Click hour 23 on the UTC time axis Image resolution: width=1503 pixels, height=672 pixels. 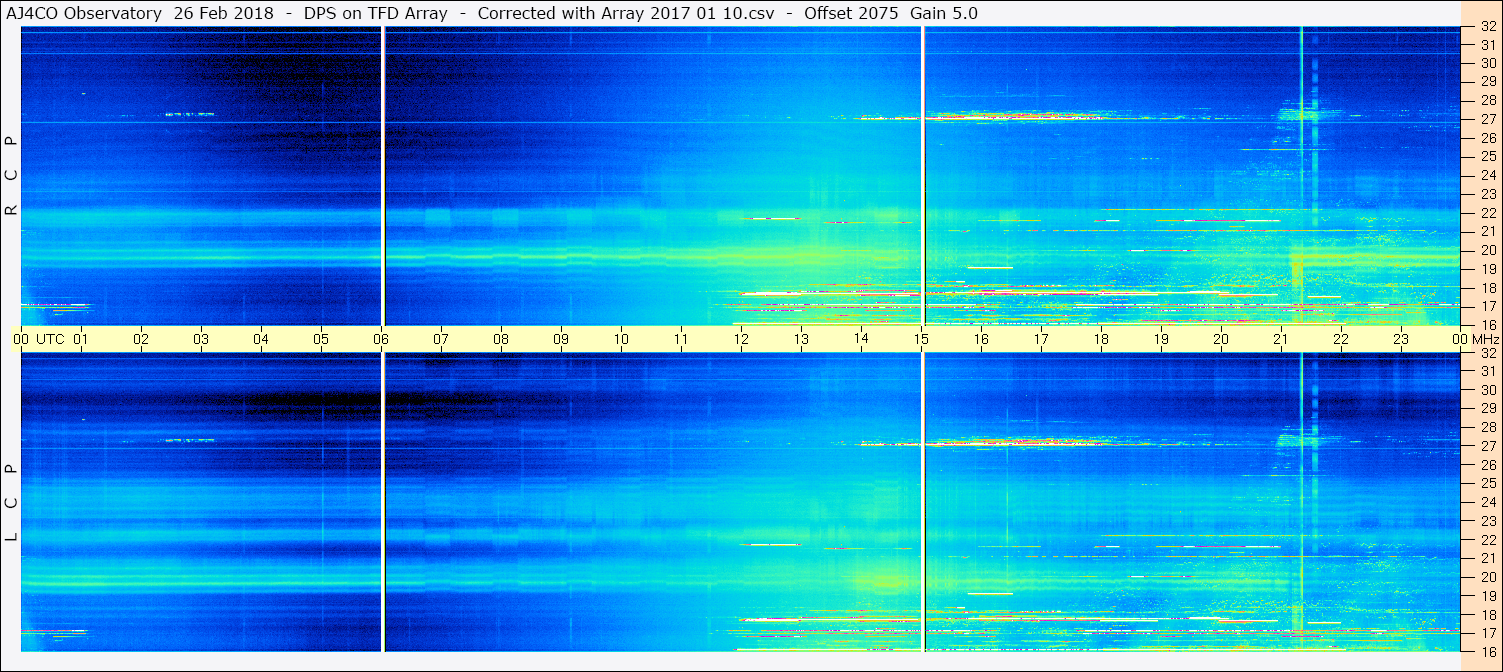pyautogui.click(x=1401, y=339)
